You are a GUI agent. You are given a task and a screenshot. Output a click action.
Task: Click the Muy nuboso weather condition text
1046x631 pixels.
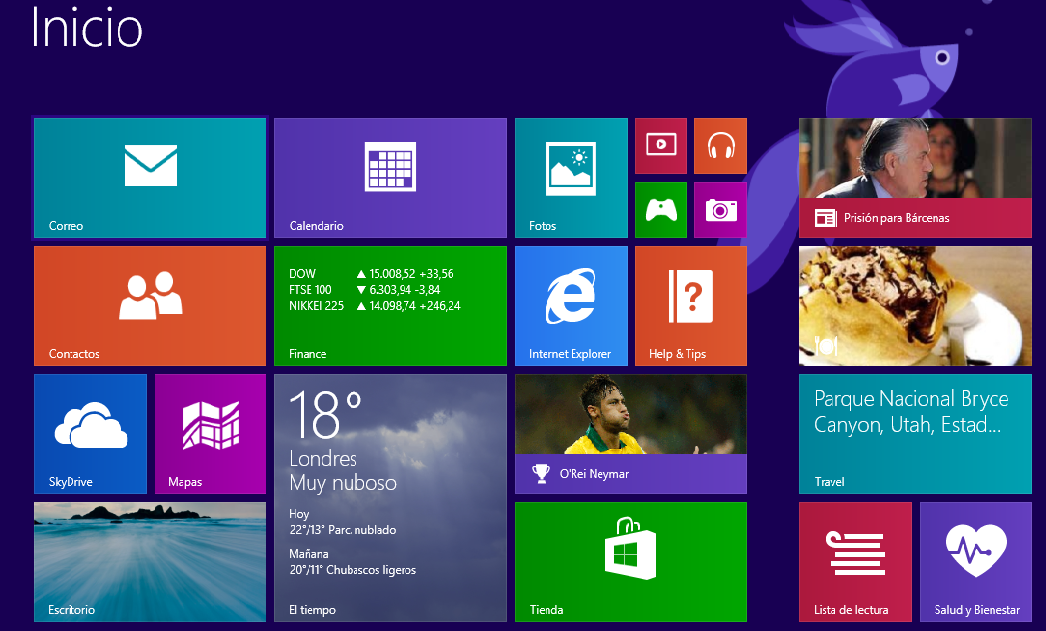343,483
